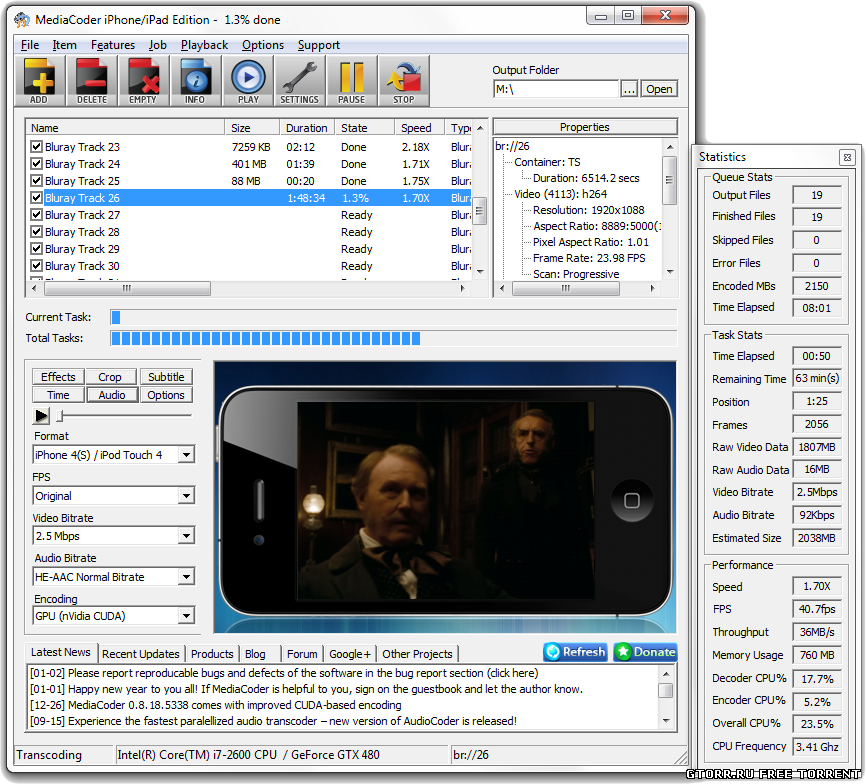Viewport: 866px width, 784px height.
Task: Select the Latest News tab
Action: coord(61,653)
